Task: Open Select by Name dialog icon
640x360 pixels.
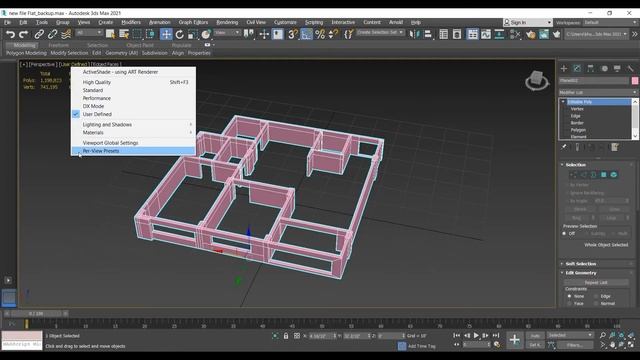Action: pyautogui.click(x=124, y=34)
